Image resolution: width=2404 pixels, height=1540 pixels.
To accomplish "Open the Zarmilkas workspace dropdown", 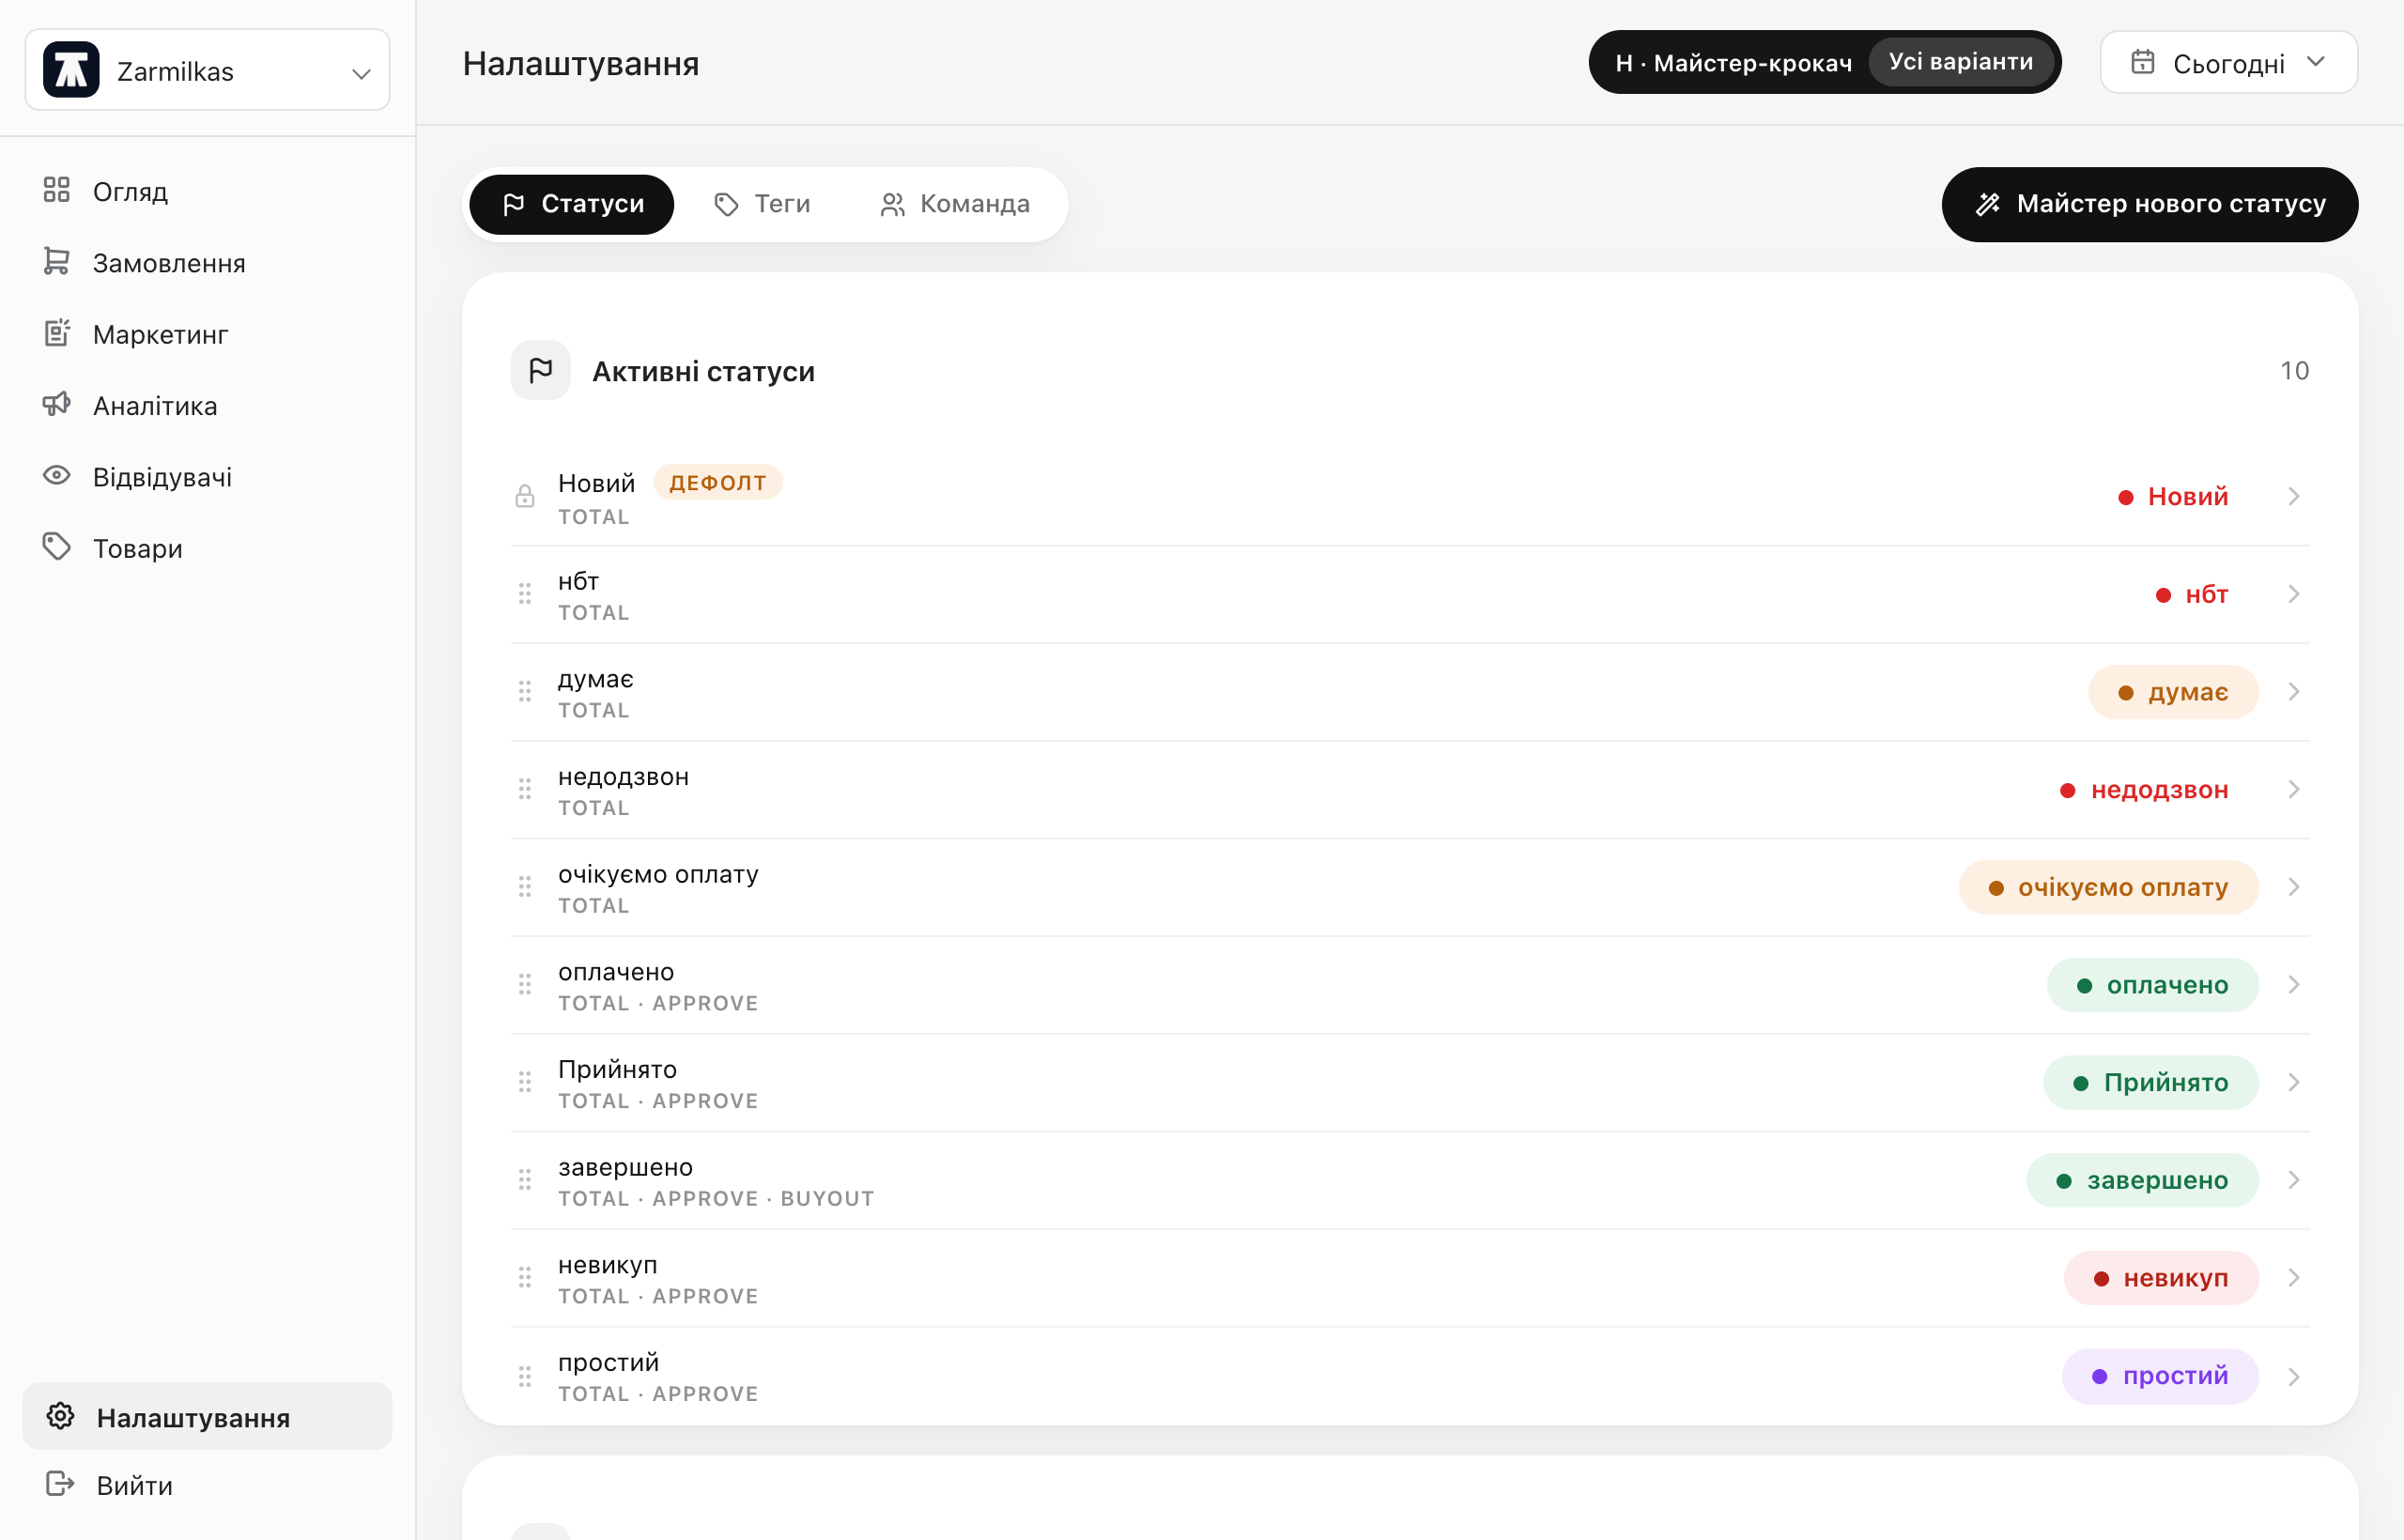I will tap(207, 70).
